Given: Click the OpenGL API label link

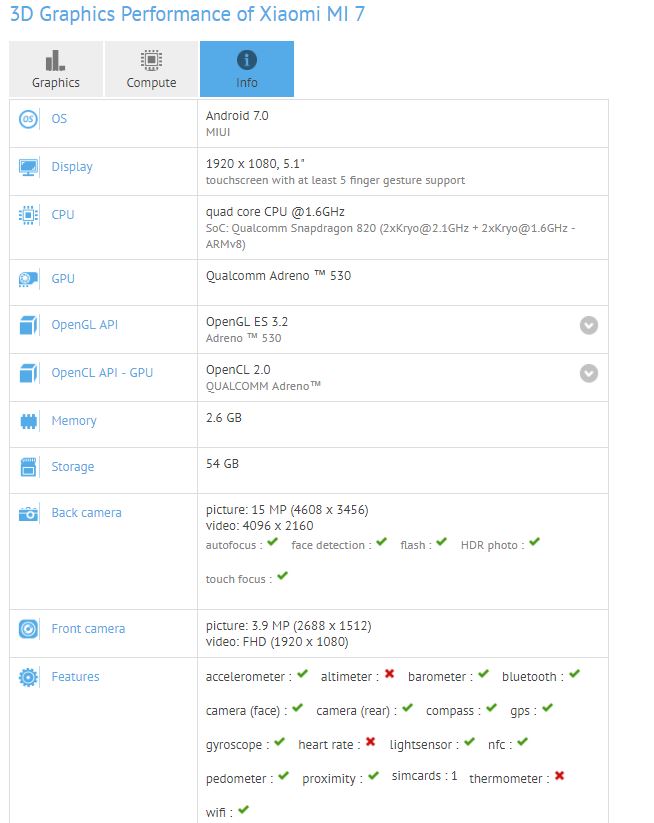Looking at the screenshot, I should [x=84, y=325].
